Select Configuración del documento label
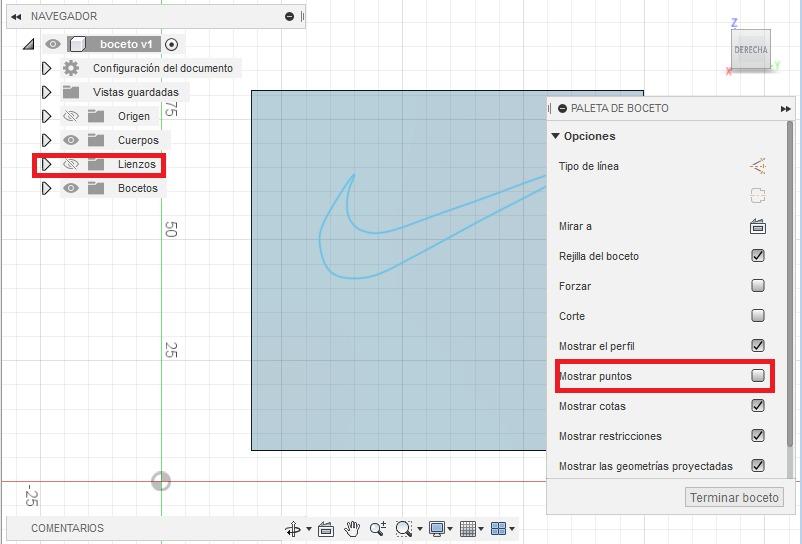Viewport: 802px width, 544px height. tap(163, 68)
